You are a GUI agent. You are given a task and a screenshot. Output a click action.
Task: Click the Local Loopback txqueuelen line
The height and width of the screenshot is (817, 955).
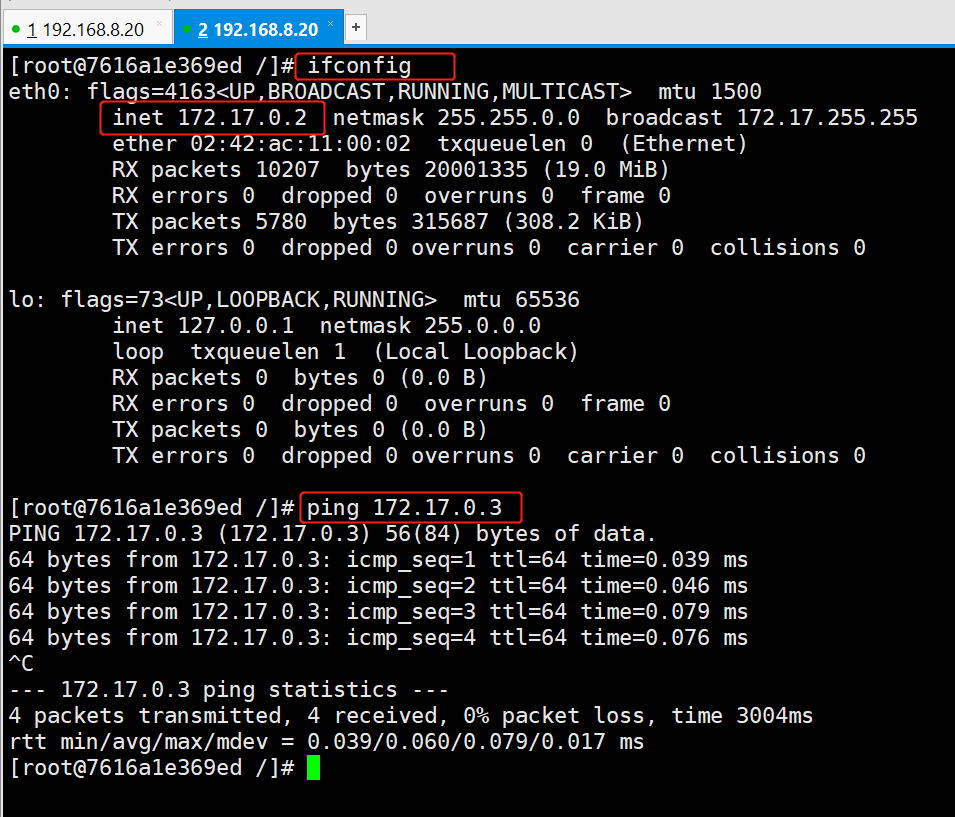345,352
